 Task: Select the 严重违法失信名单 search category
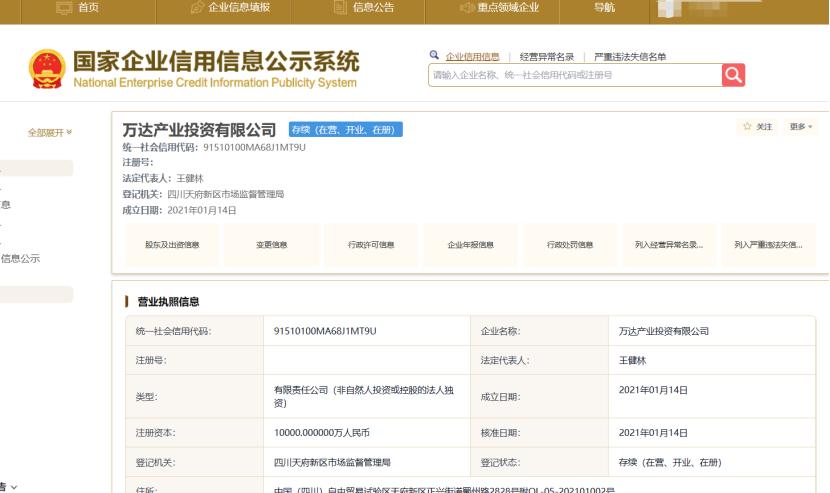(630, 57)
